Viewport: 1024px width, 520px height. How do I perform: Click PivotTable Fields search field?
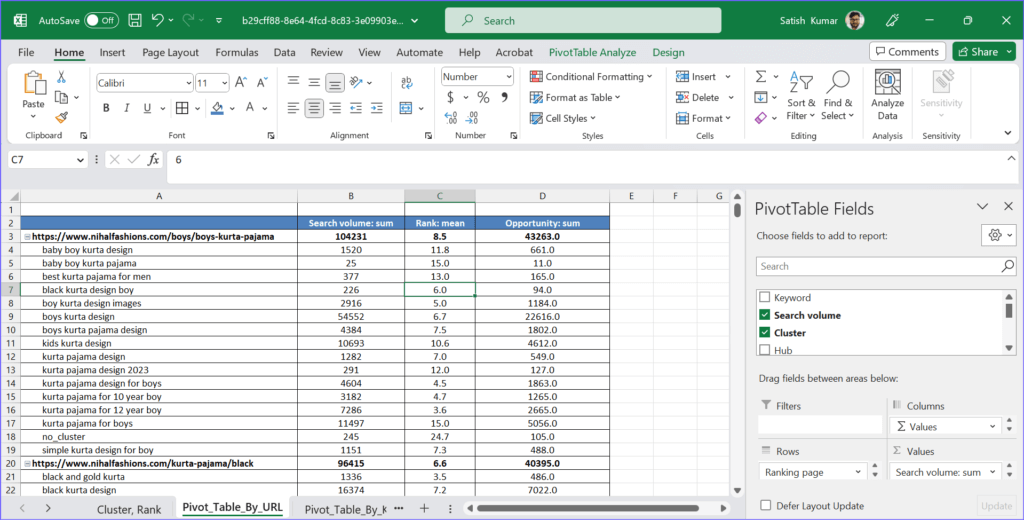click(886, 266)
